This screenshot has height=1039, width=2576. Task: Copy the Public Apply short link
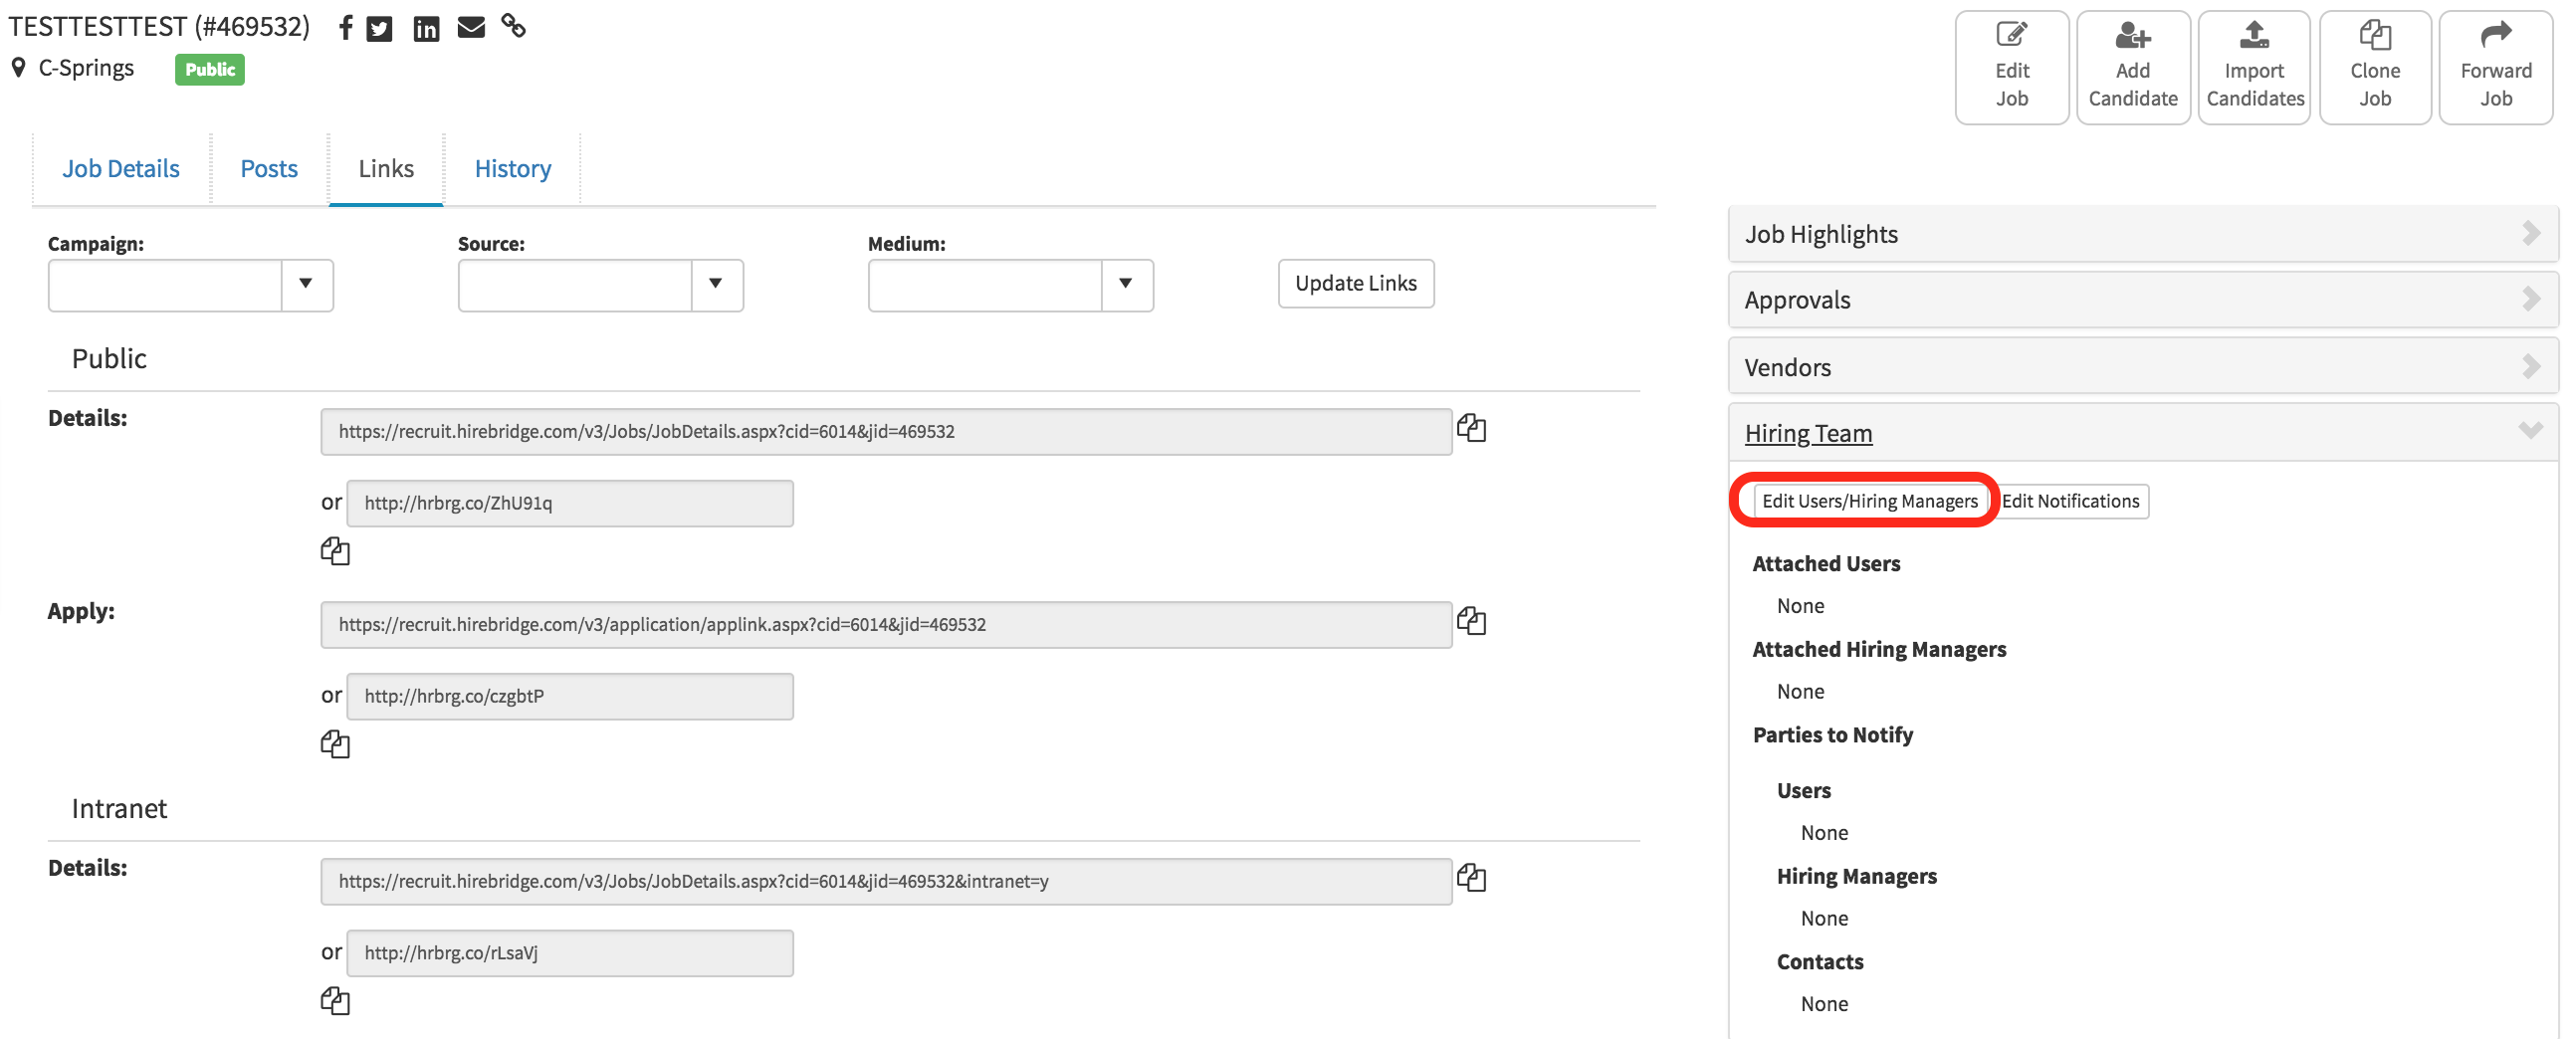click(335, 744)
